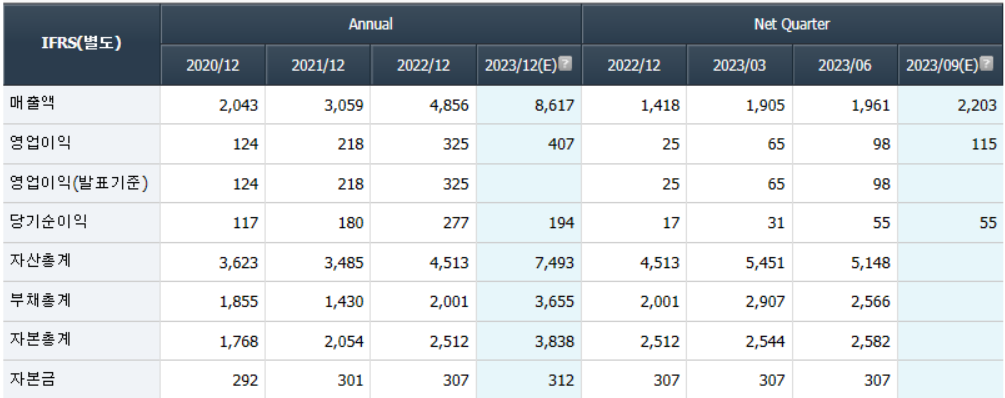Click the 2021/12 column header
This screenshot has width=1005, height=398.
click(x=318, y=65)
